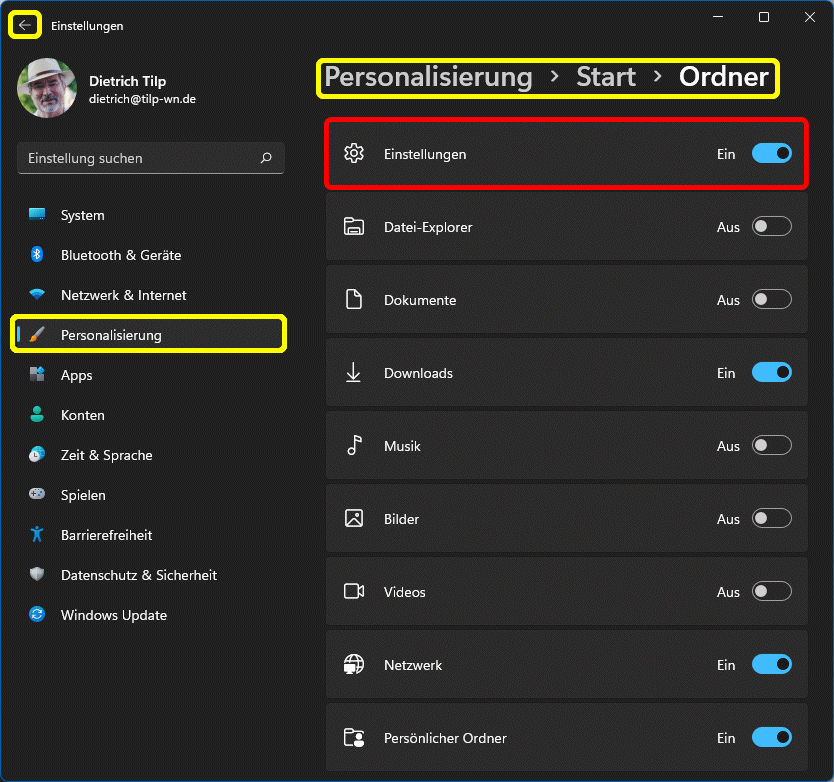The image size is (834, 782).
Task: Disable the Einstellungen folder toggle
Action: click(771, 154)
